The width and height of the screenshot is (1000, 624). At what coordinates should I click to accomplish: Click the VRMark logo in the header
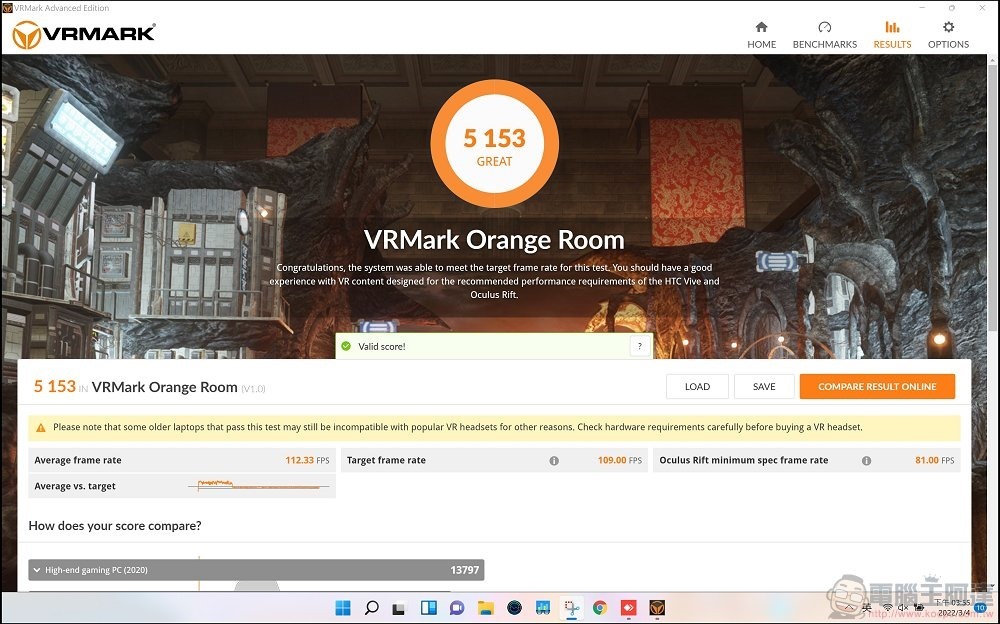point(84,34)
